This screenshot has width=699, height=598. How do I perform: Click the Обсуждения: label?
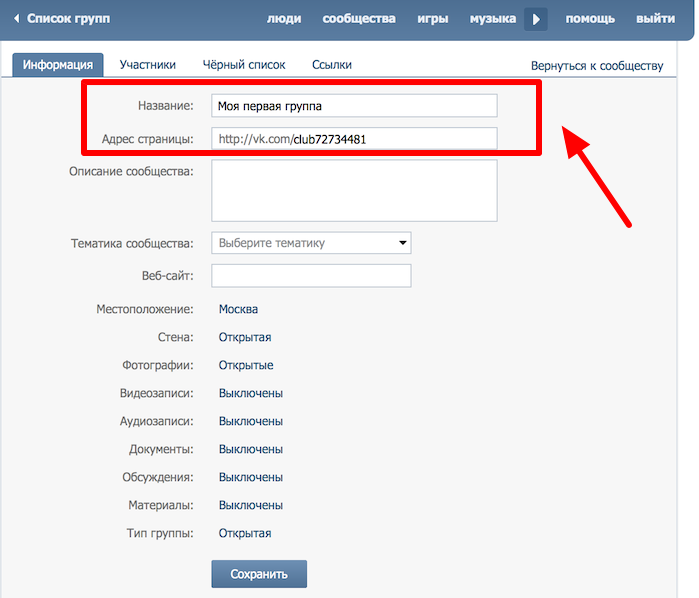(x=158, y=478)
